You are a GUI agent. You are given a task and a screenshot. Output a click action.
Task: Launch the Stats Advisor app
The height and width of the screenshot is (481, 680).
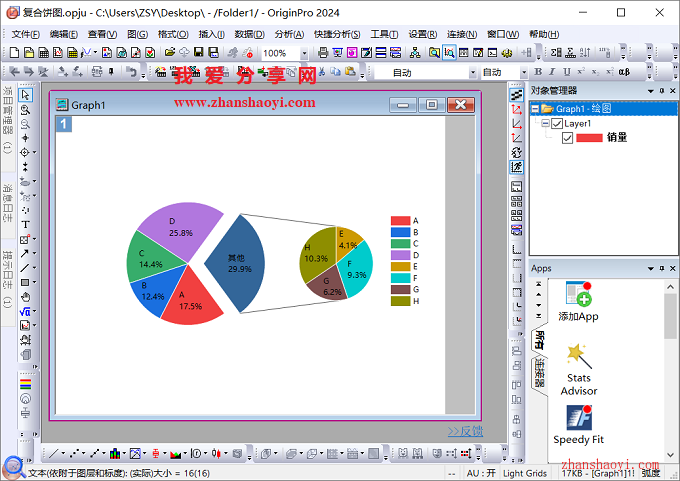pyautogui.click(x=579, y=370)
